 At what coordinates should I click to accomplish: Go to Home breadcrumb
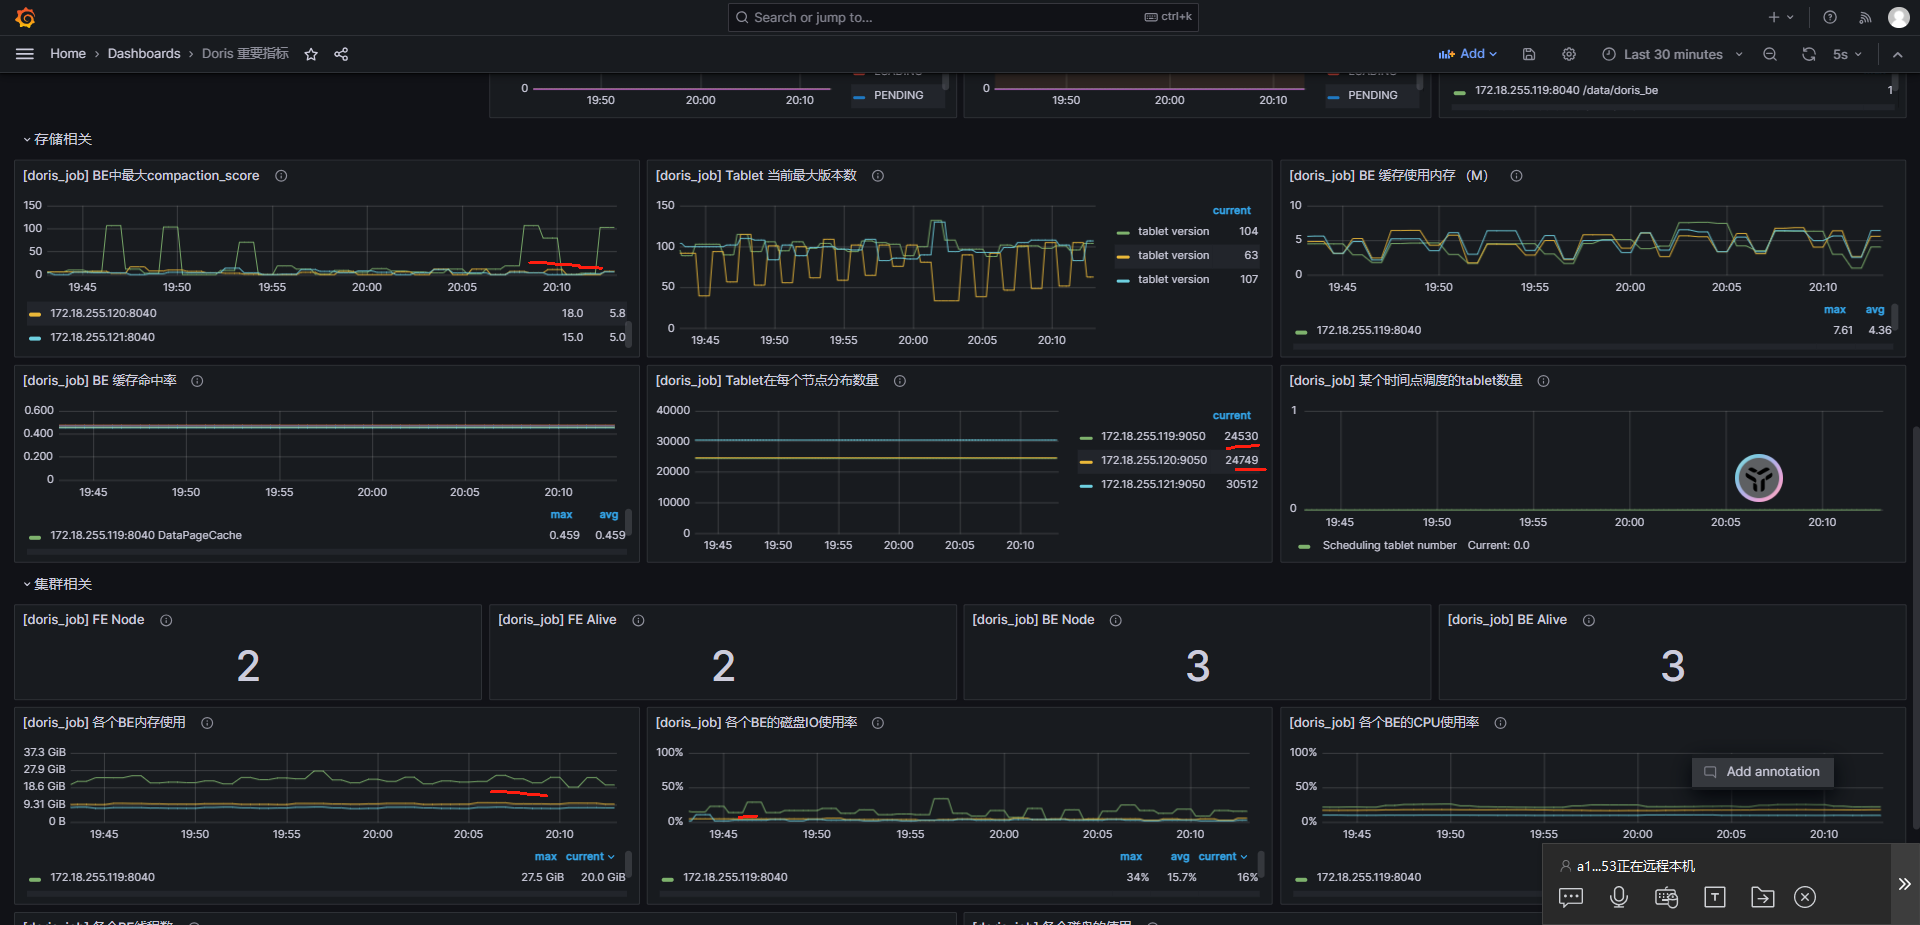[x=68, y=54]
